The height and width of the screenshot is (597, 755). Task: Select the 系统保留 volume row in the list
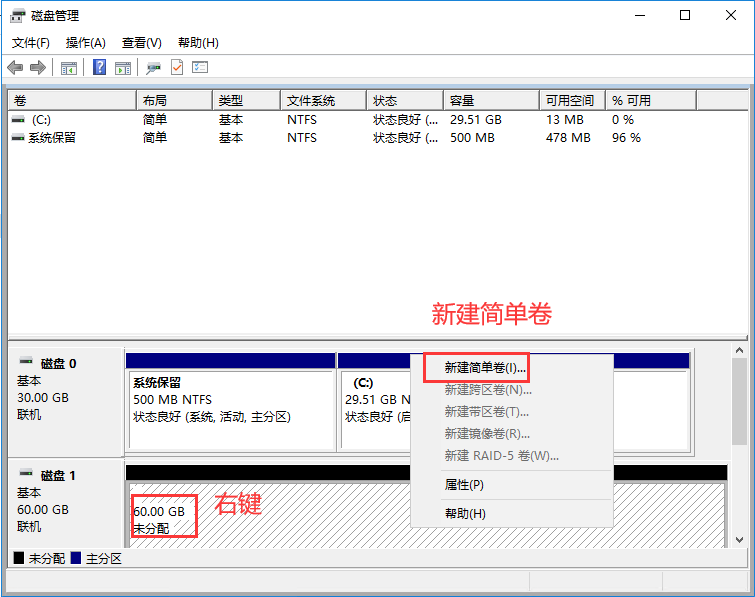(x=351, y=138)
